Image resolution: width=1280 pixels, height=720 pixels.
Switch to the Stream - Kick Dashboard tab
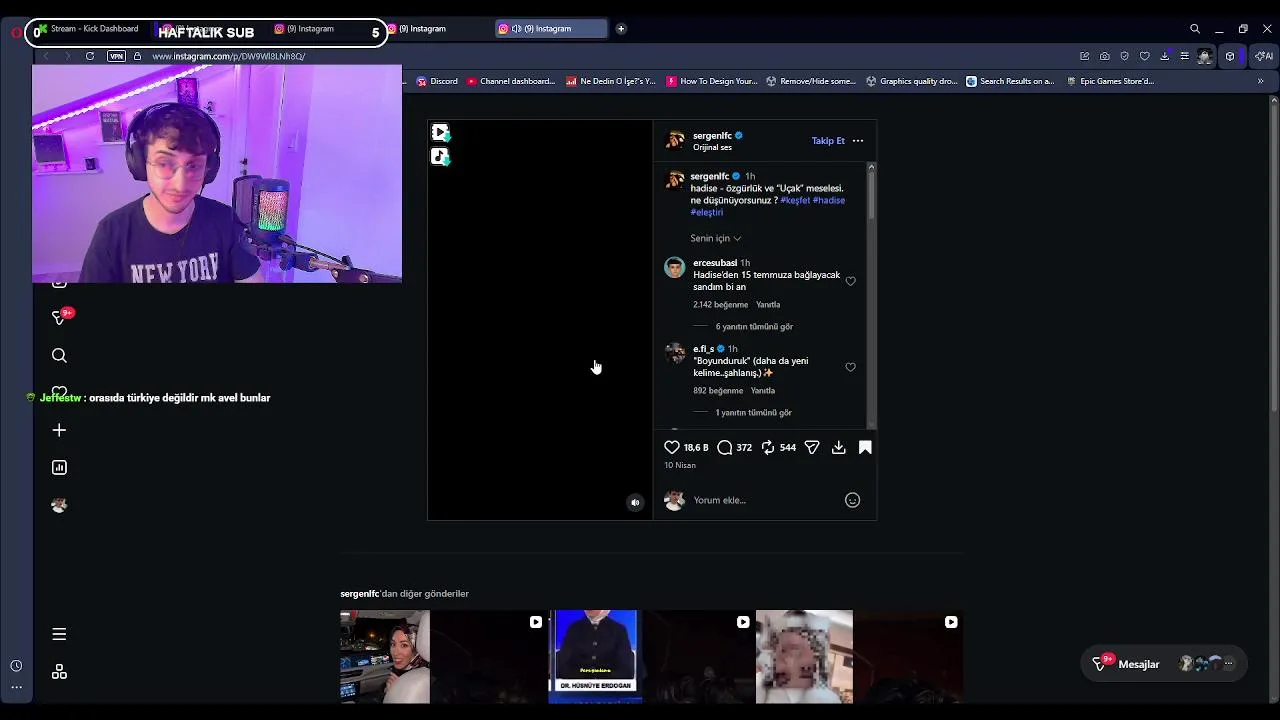point(92,29)
